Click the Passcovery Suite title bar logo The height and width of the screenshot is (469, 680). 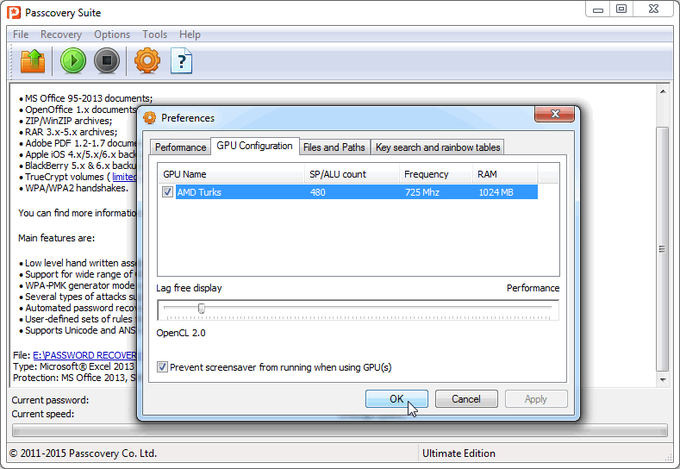tap(14, 13)
